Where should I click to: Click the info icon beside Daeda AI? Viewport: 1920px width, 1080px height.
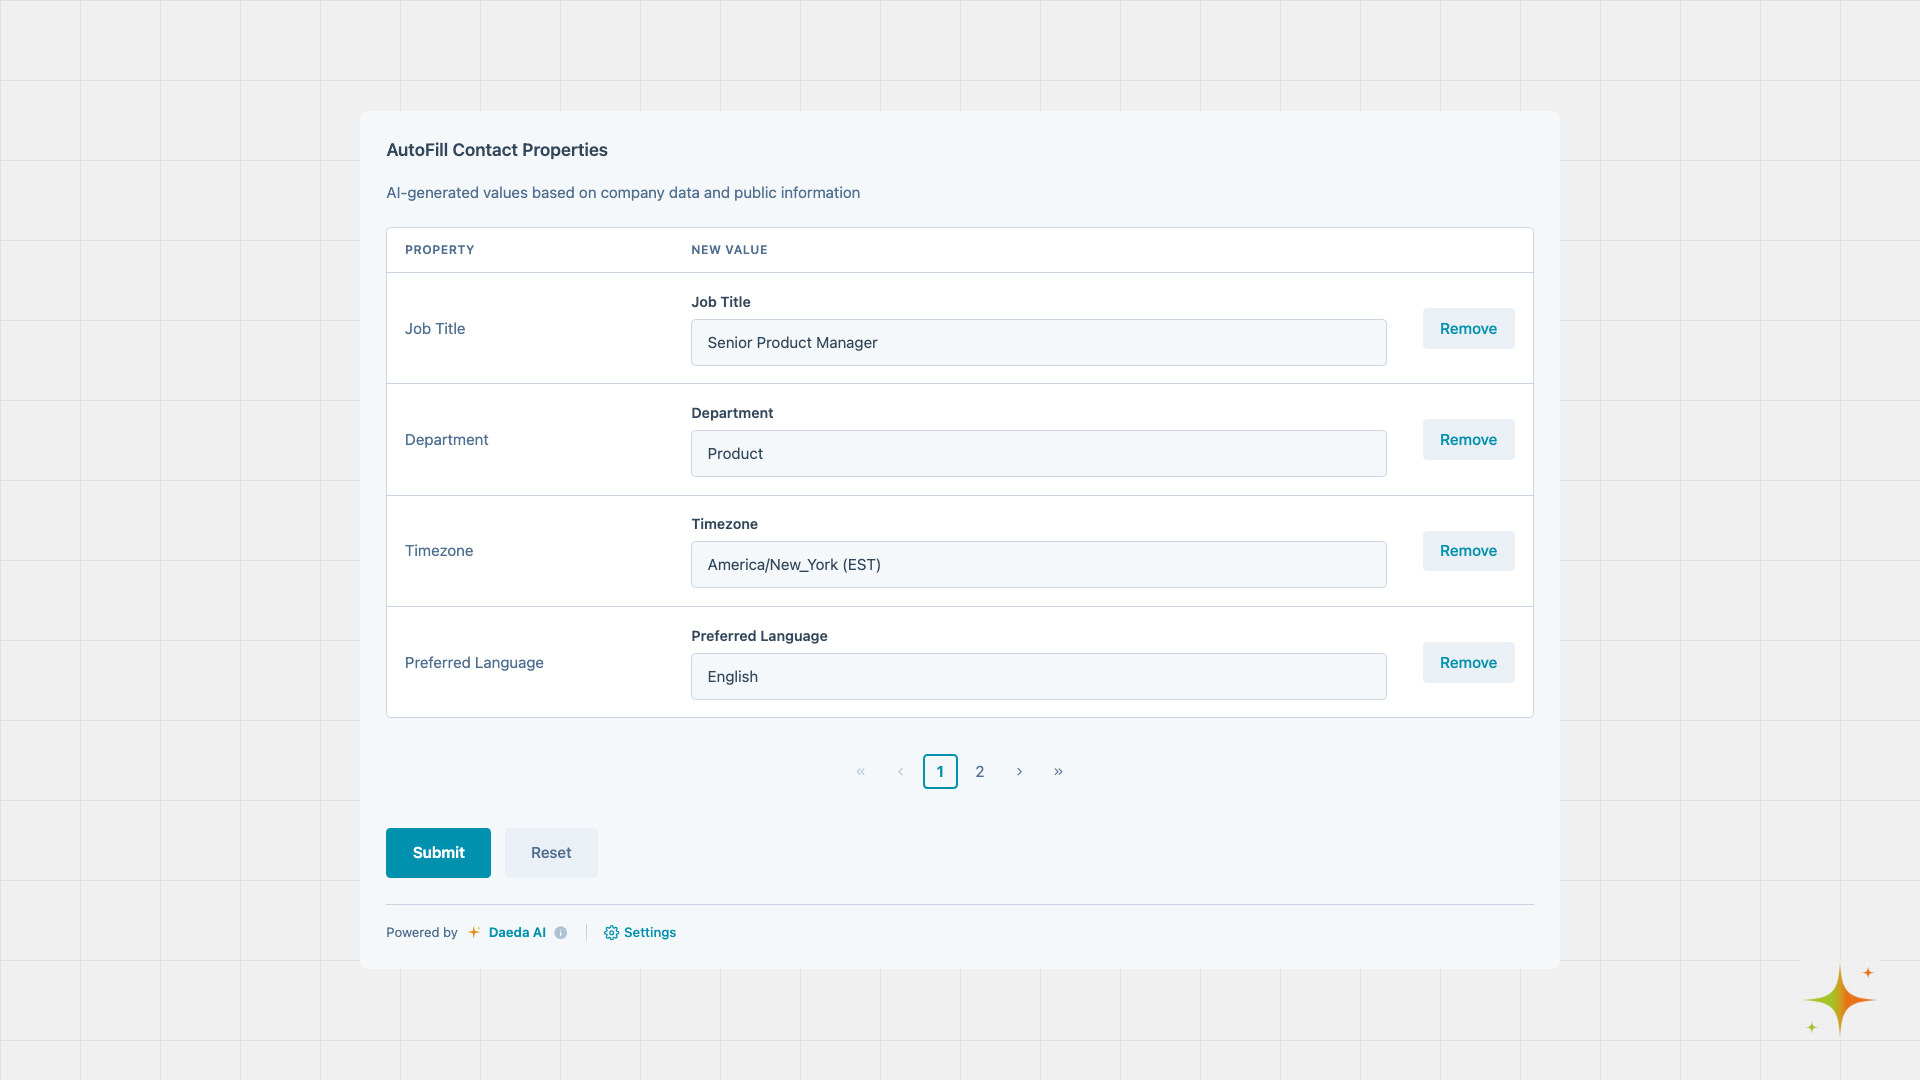[x=561, y=932]
